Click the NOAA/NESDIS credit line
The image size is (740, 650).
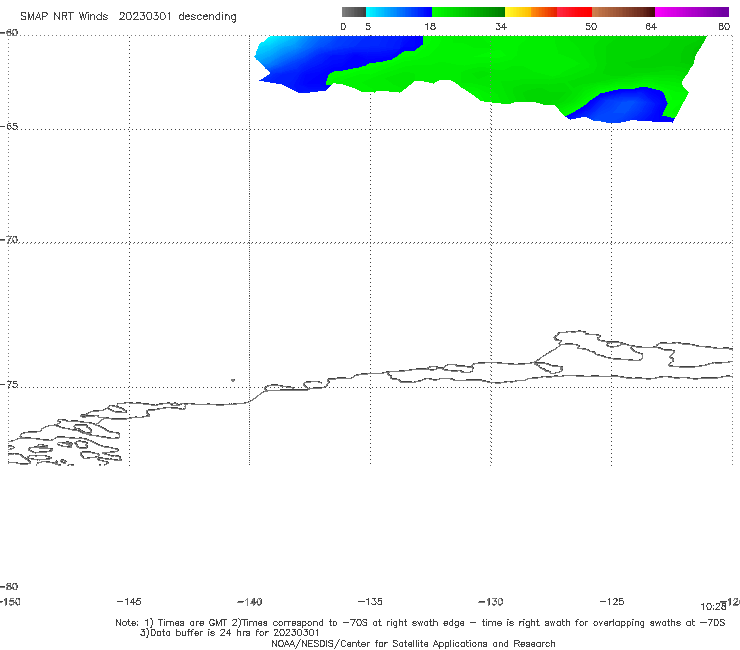413,643
